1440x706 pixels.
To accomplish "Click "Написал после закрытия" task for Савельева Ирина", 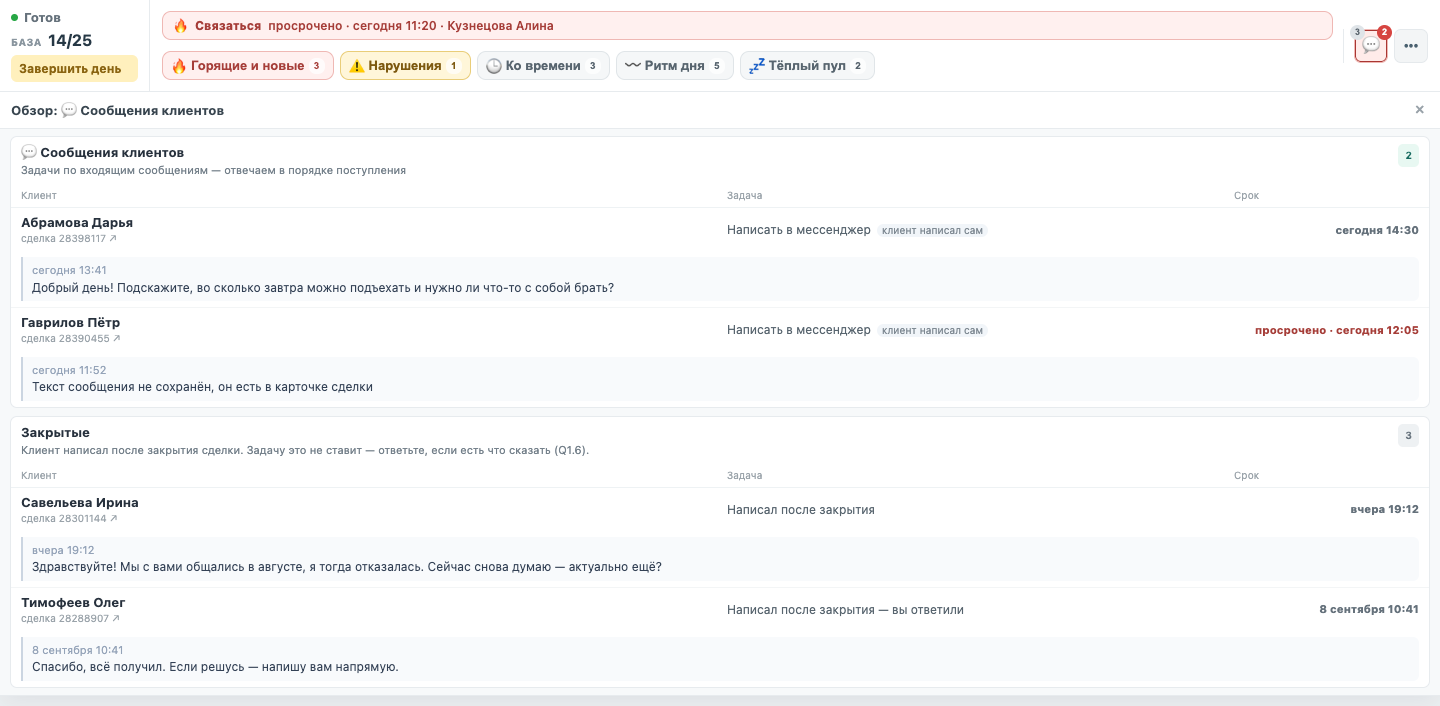I will click(x=801, y=510).
